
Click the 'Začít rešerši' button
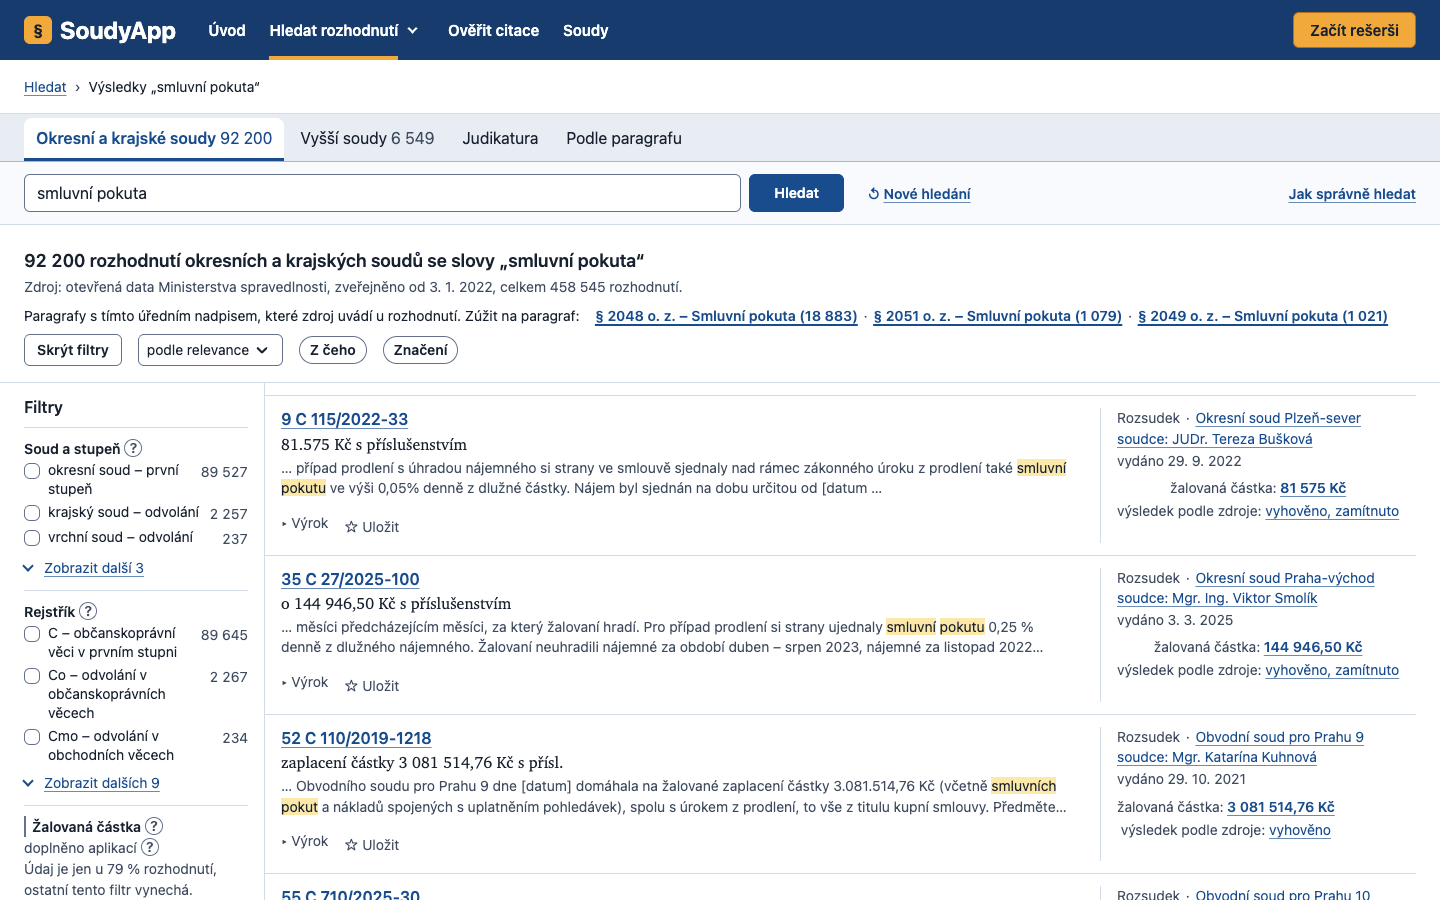(1354, 30)
